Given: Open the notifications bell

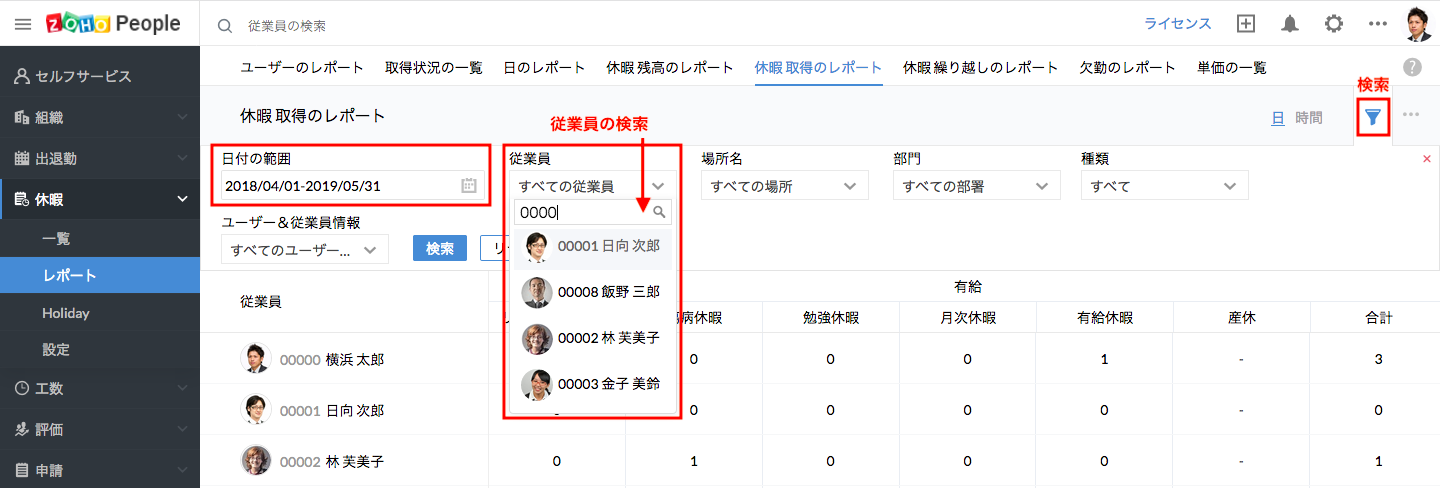Looking at the screenshot, I should tap(1290, 24).
